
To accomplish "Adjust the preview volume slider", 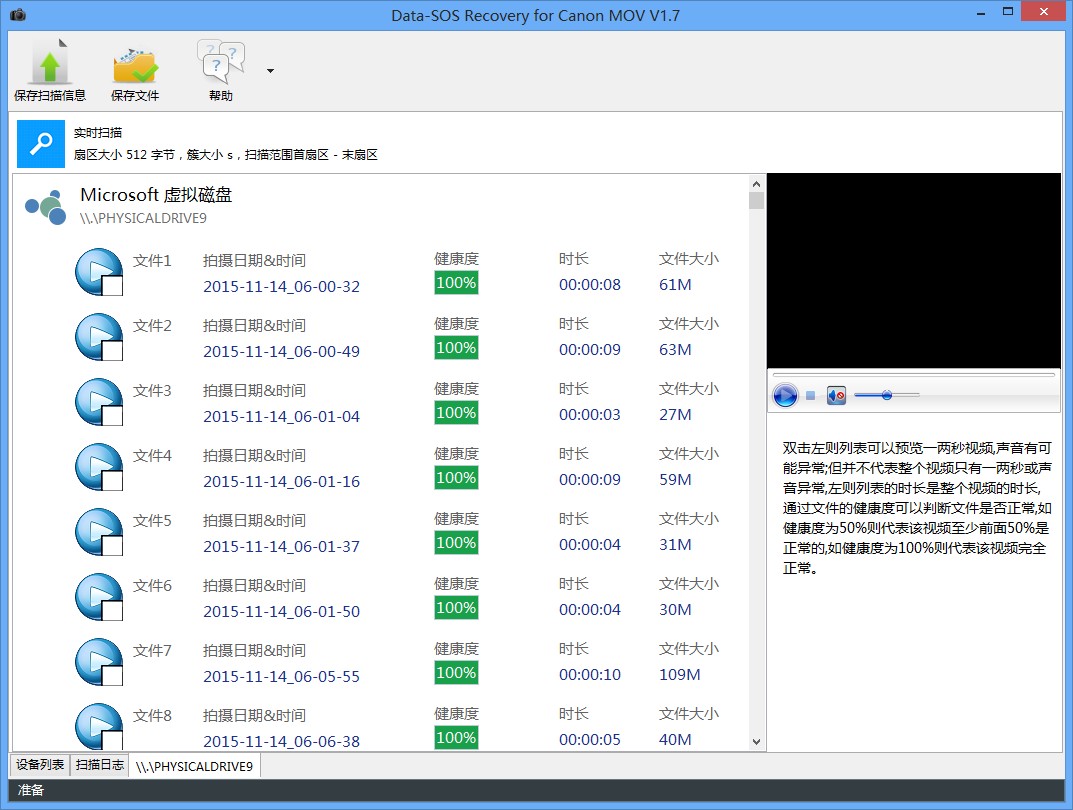I will [886, 396].
